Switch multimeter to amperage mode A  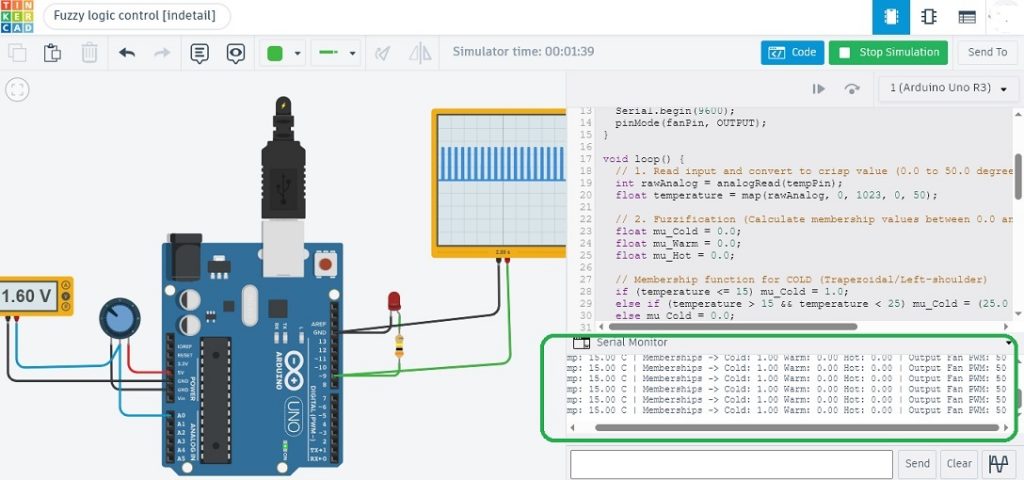coord(65,286)
